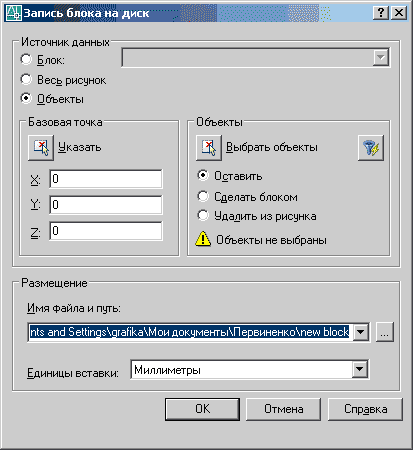Choose the Сделать блоком radio option
The image size is (413, 450).
pos(203,196)
